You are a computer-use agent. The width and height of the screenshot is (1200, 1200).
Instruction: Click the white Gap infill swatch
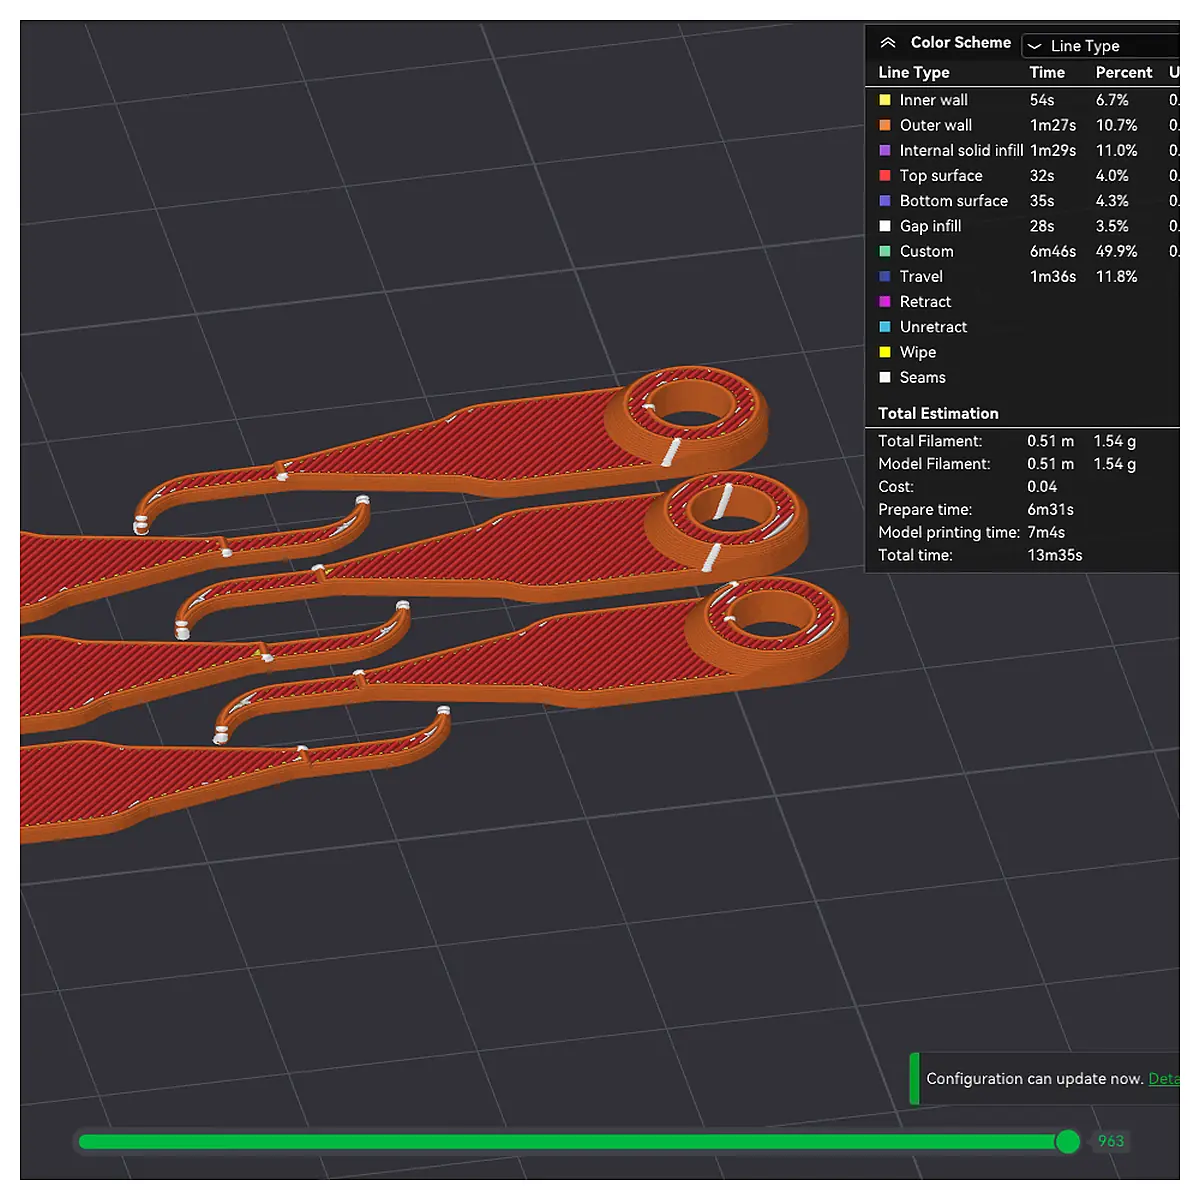[885, 226]
